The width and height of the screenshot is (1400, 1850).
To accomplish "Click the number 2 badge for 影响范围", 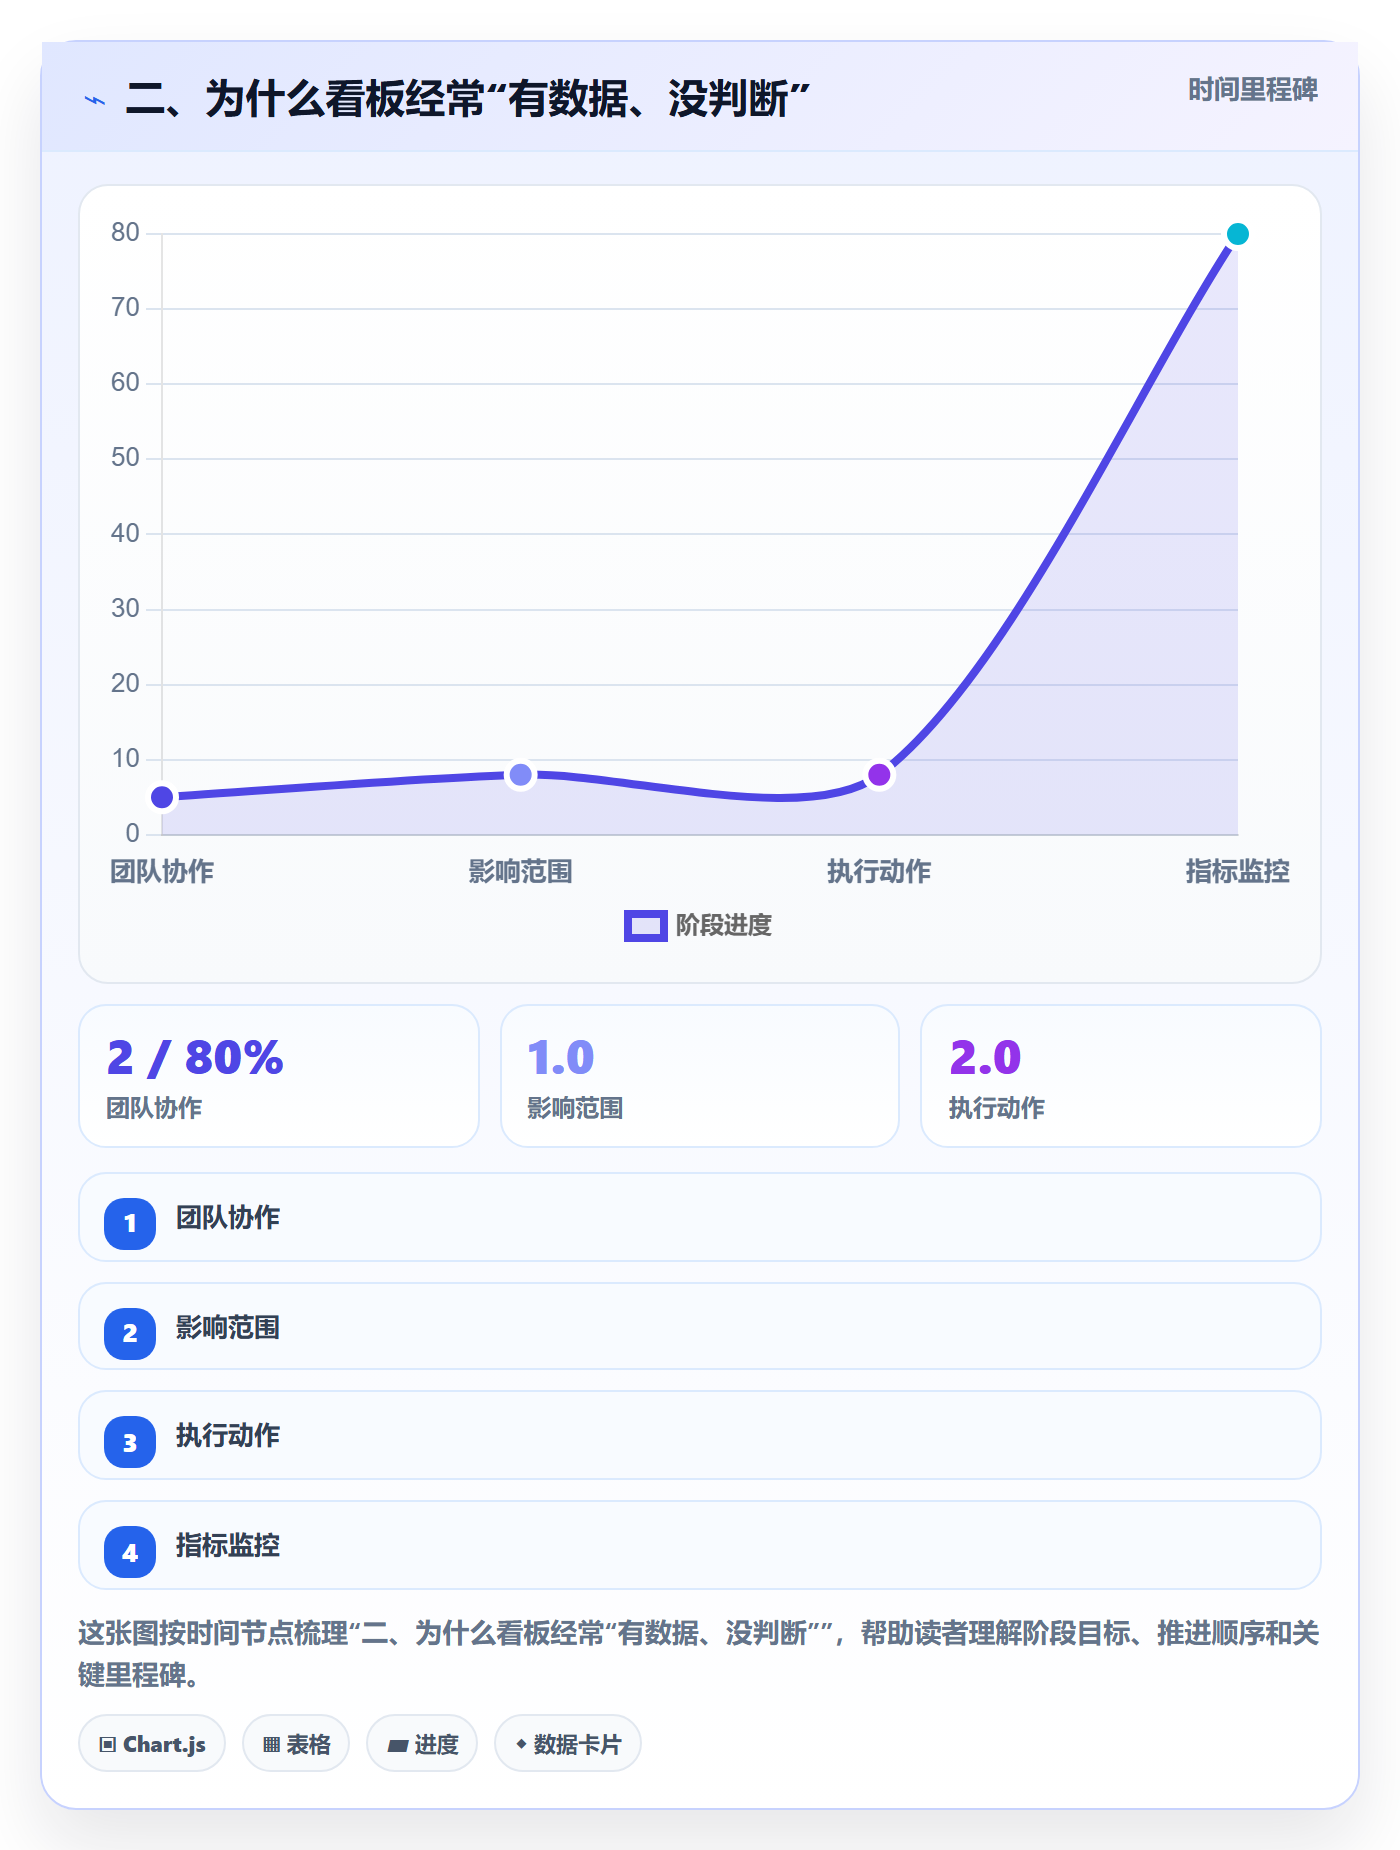I will click(130, 1333).
